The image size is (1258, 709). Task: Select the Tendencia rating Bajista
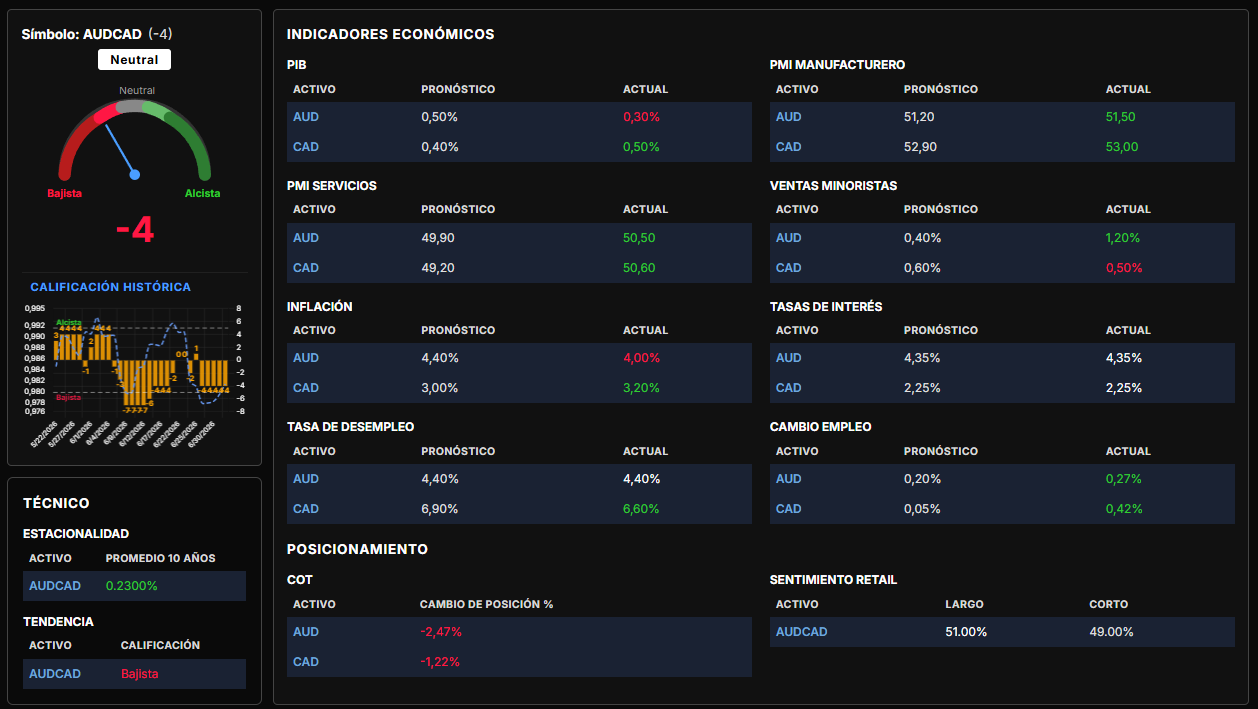tap(140, 674)
